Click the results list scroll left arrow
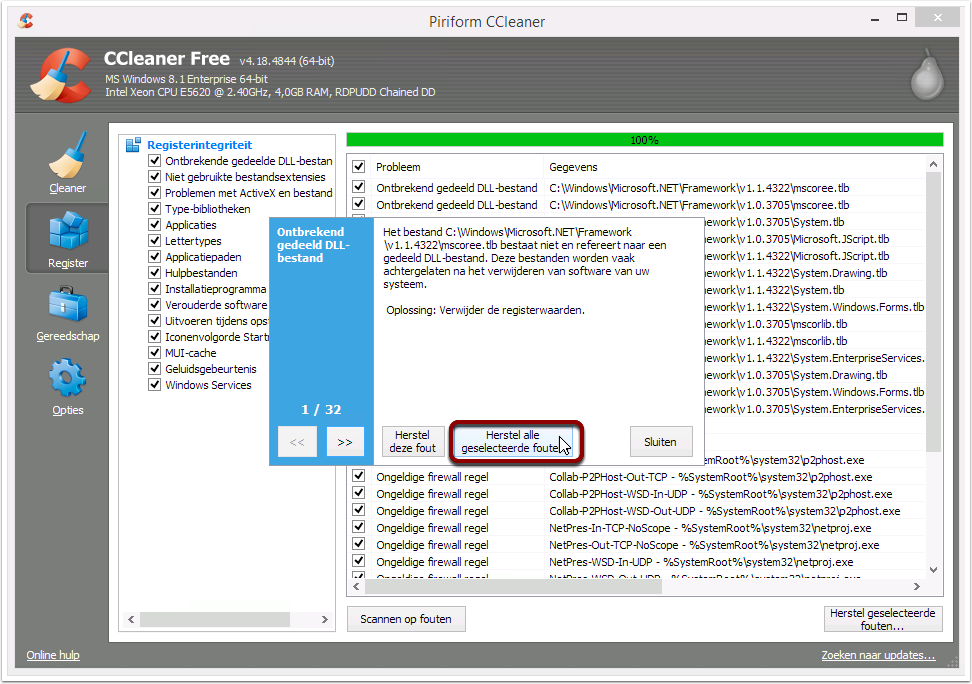 point(356,586)
